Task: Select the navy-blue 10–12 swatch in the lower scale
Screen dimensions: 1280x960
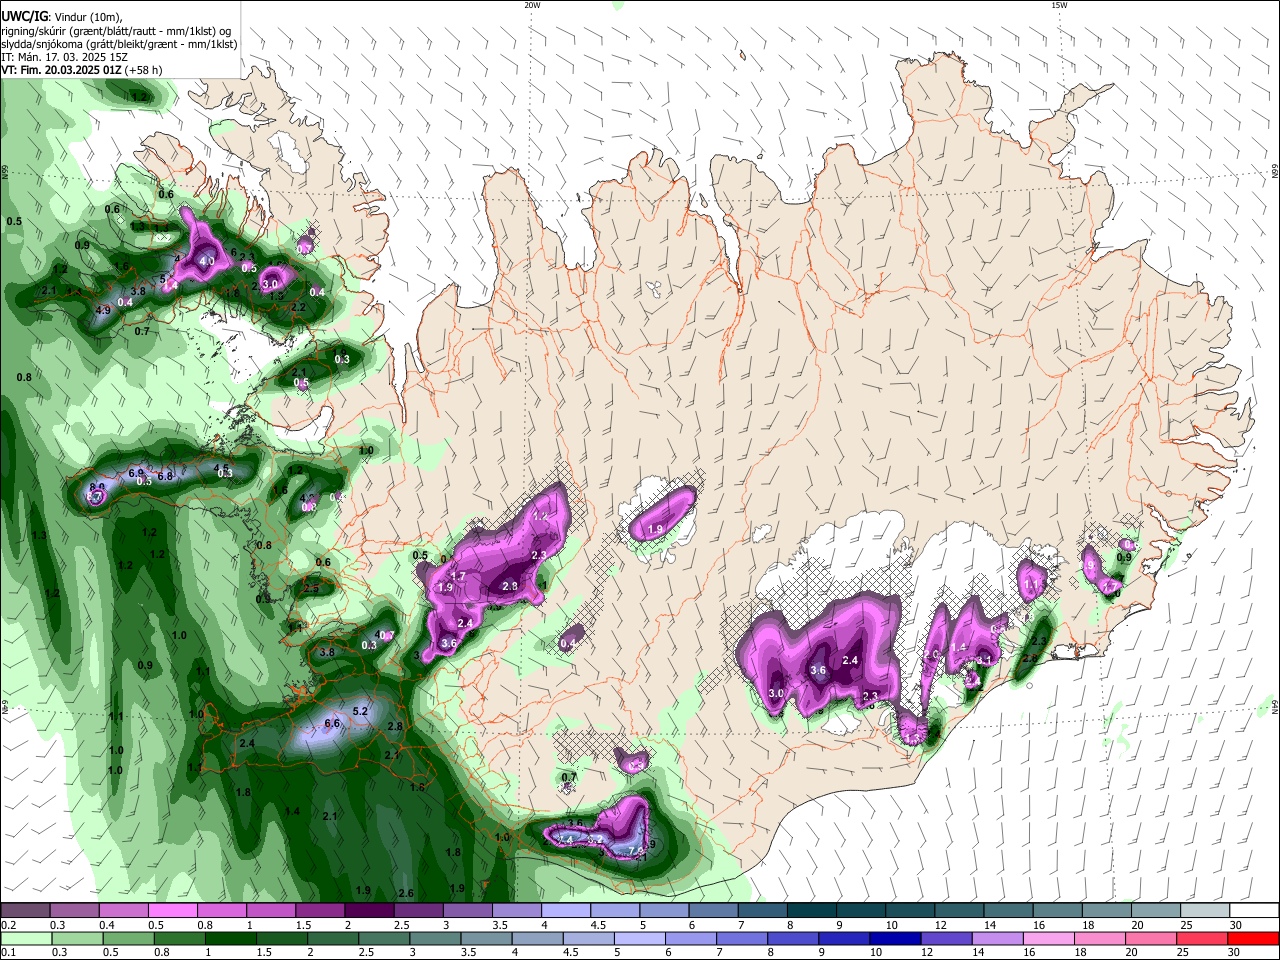Action: tap(896, 938)
